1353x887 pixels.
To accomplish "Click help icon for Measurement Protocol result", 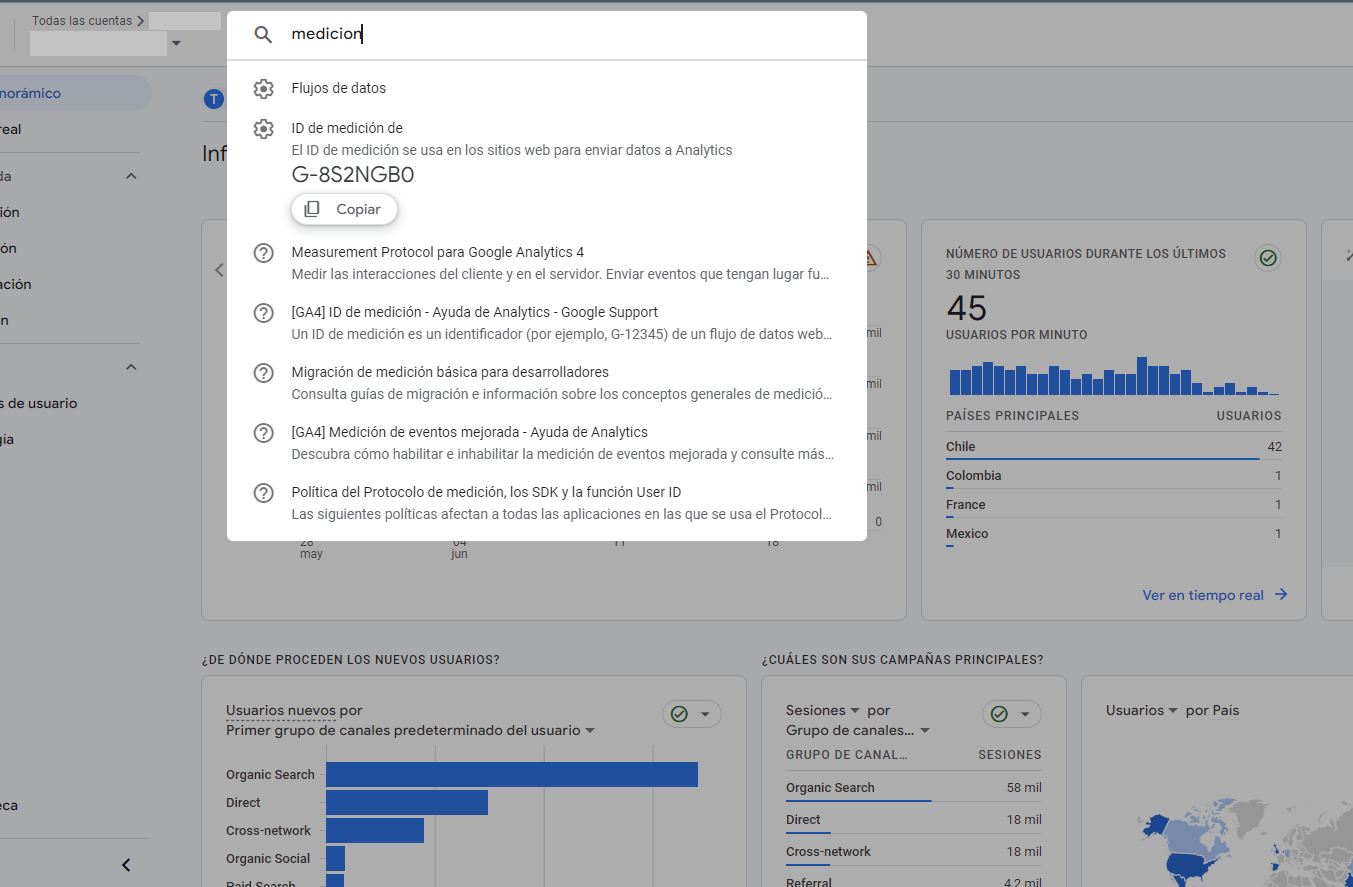I will tap(263, 253).
